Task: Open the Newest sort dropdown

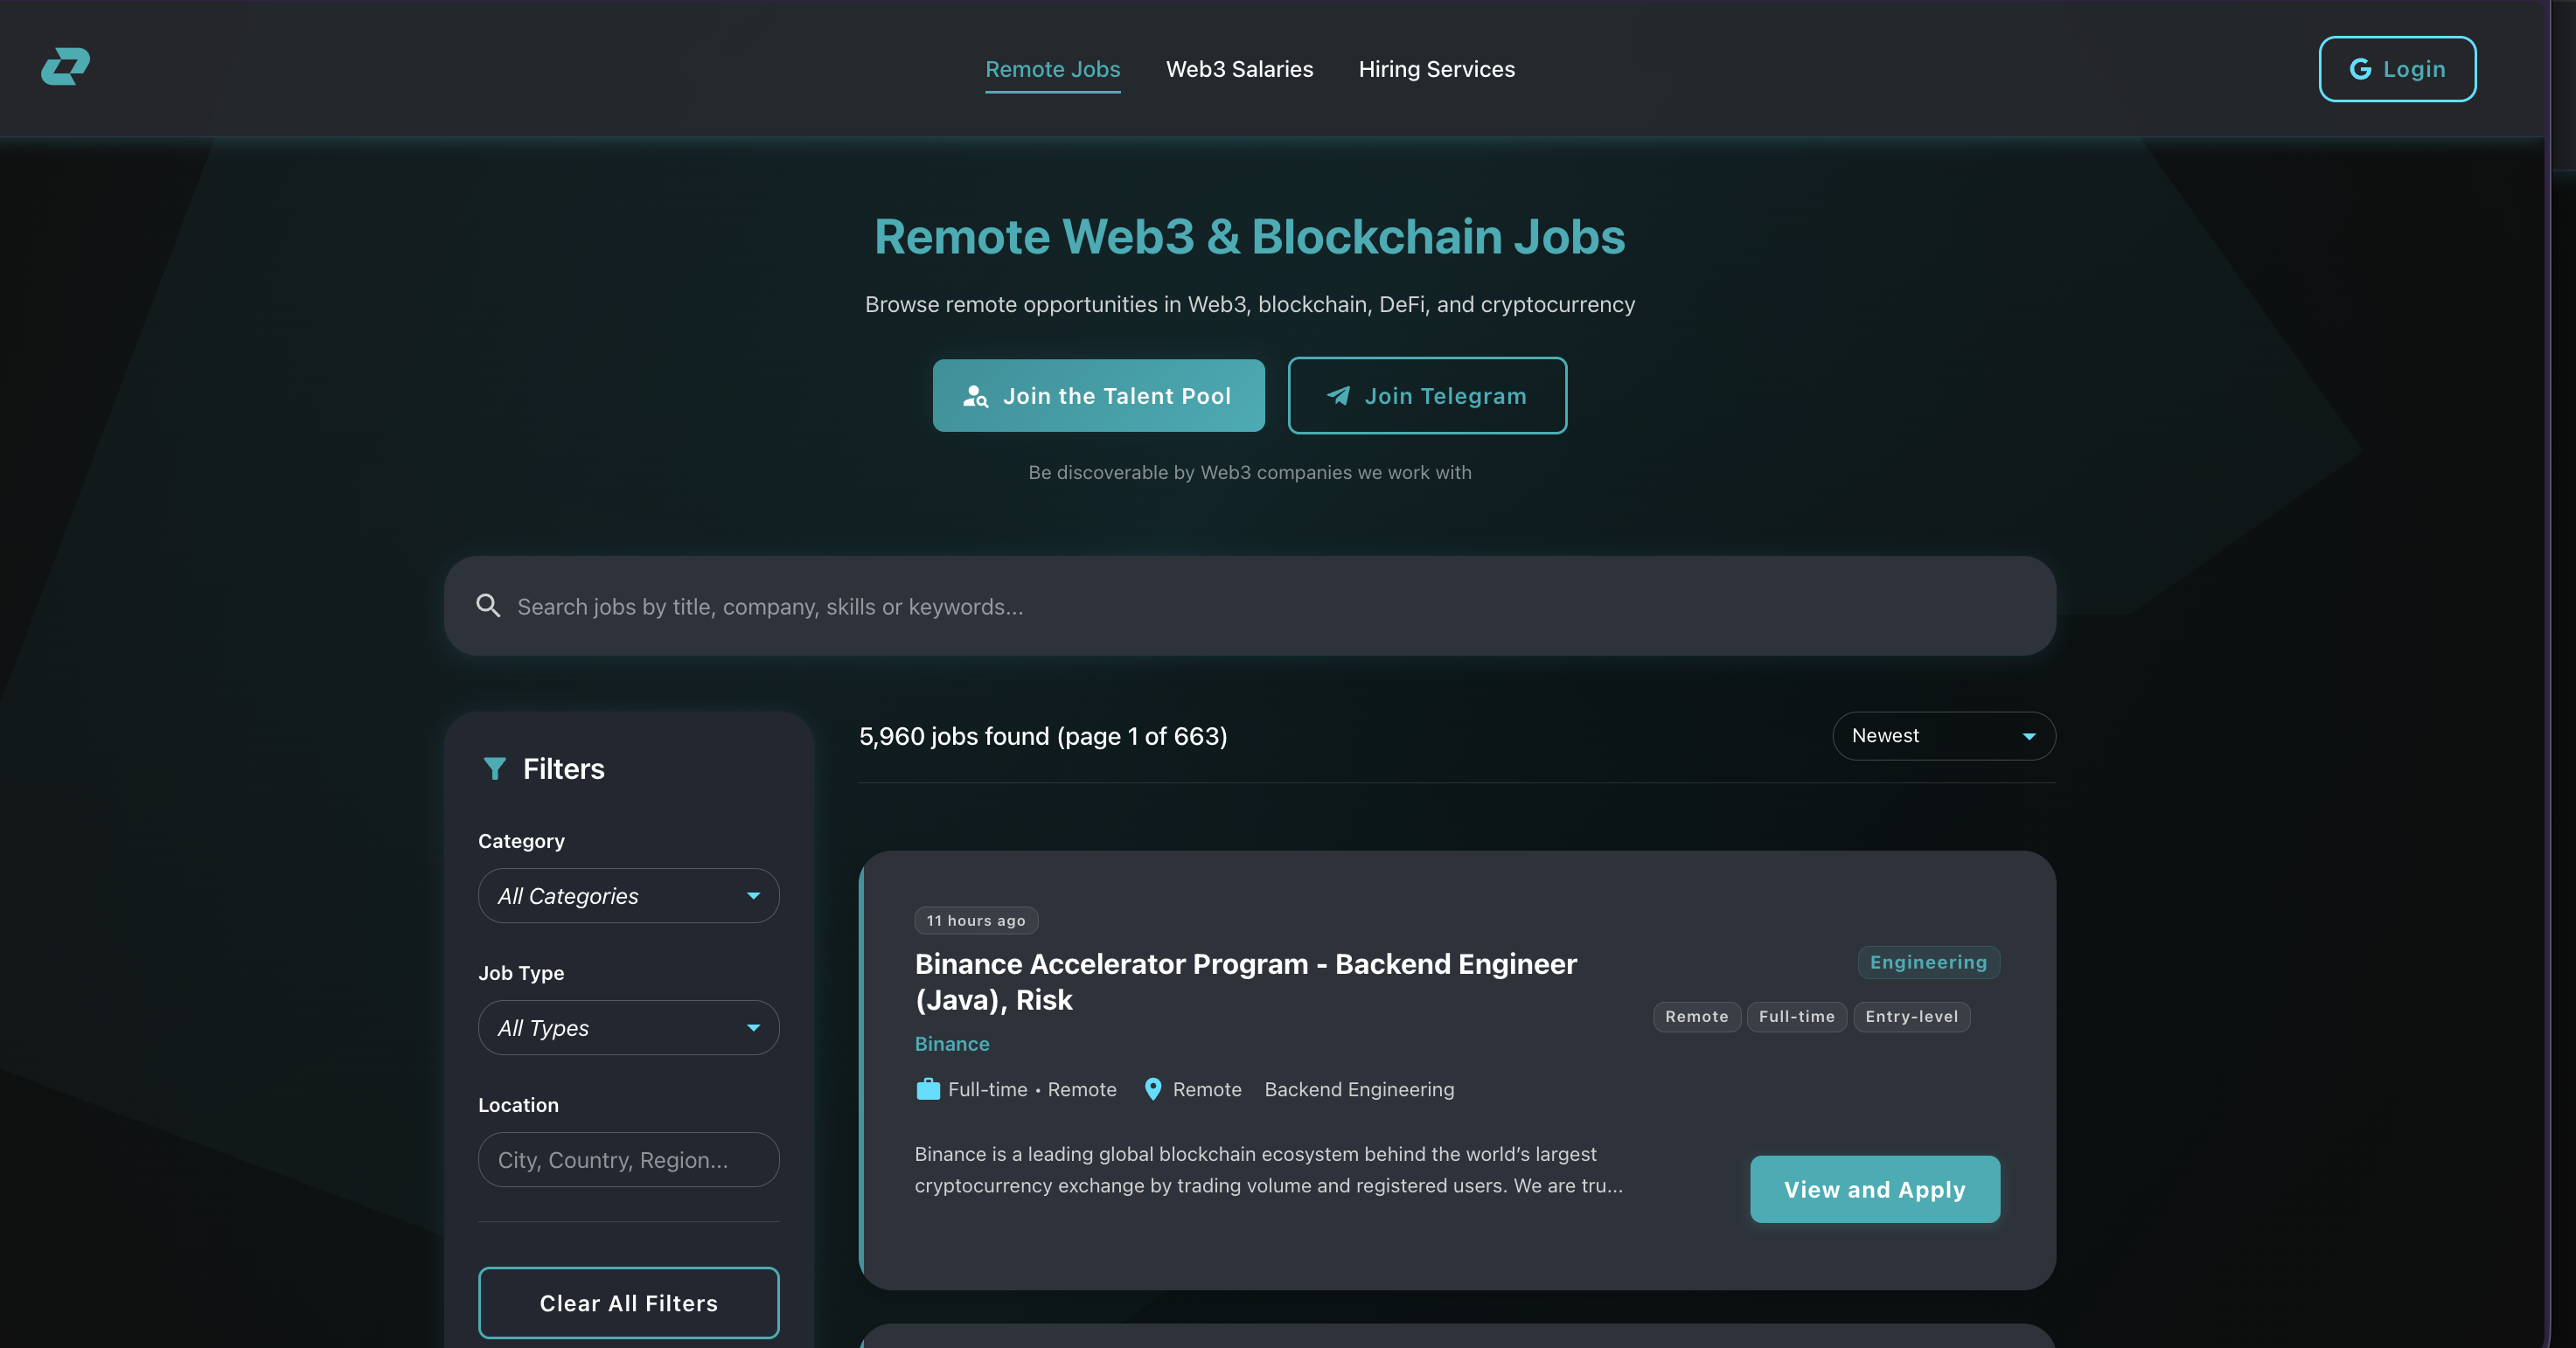Action: tap(1943, 736)
